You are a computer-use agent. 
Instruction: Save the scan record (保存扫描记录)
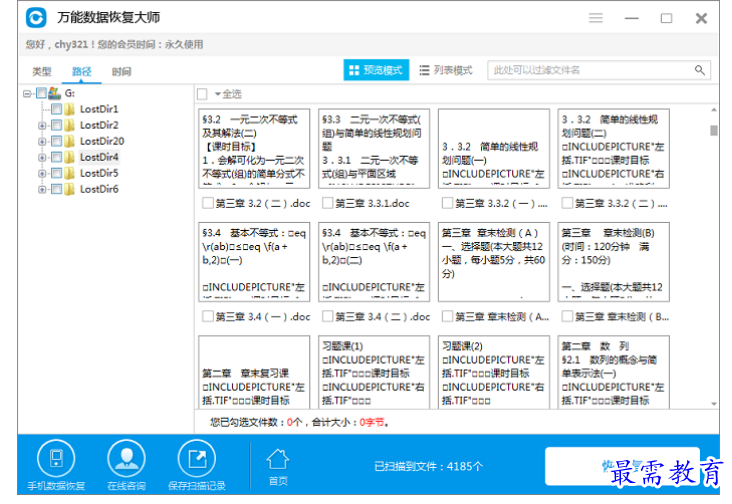(197, 465)
